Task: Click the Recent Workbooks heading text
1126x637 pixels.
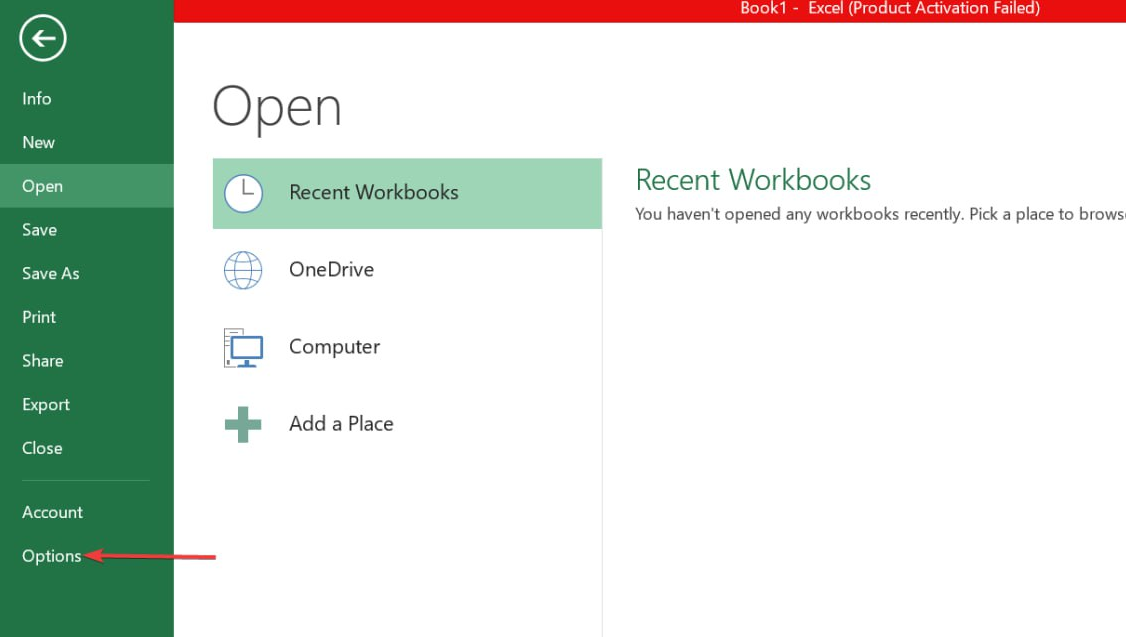Action: (753, 180)
